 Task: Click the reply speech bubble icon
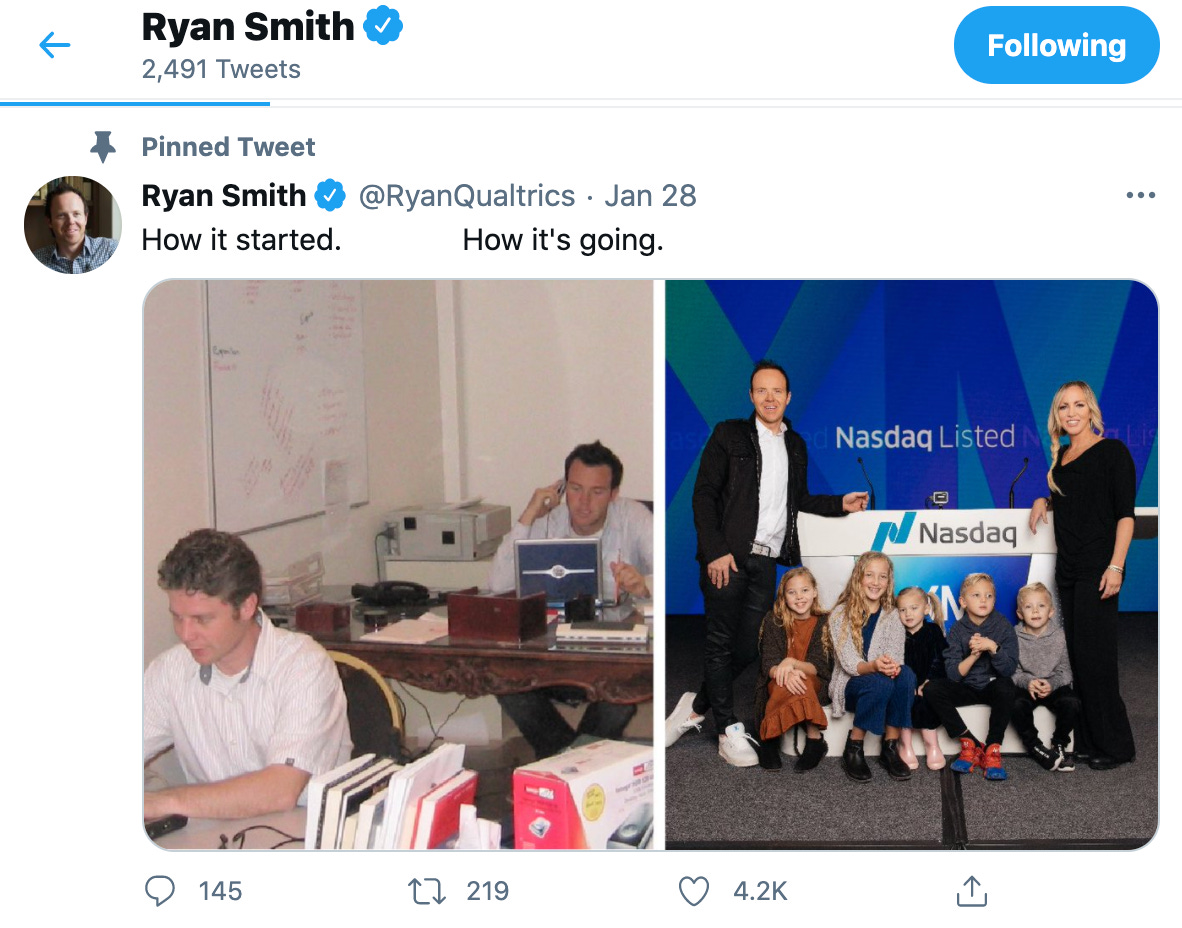point(160,890)
